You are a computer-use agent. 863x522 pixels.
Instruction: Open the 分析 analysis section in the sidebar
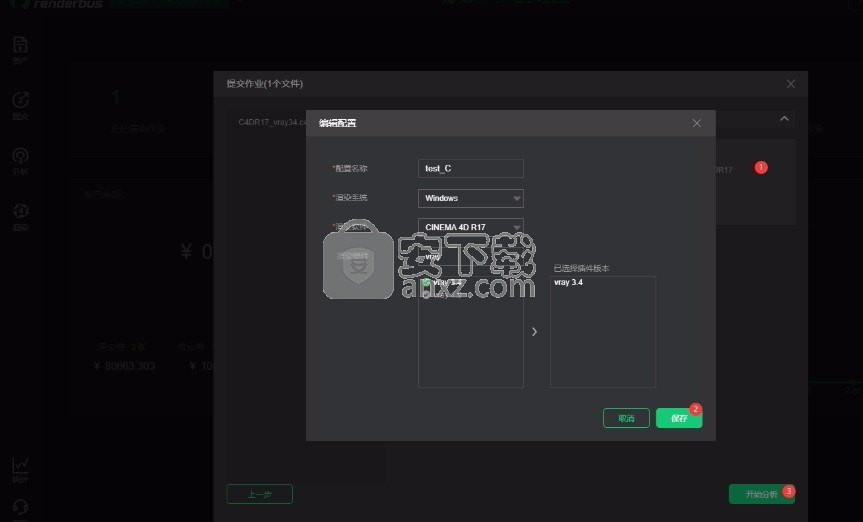tap(20, 161)
